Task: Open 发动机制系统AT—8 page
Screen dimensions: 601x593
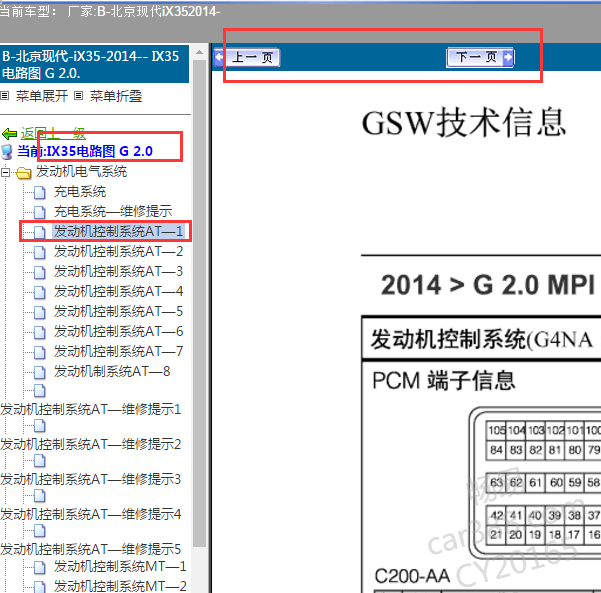Action: point(112,371)
